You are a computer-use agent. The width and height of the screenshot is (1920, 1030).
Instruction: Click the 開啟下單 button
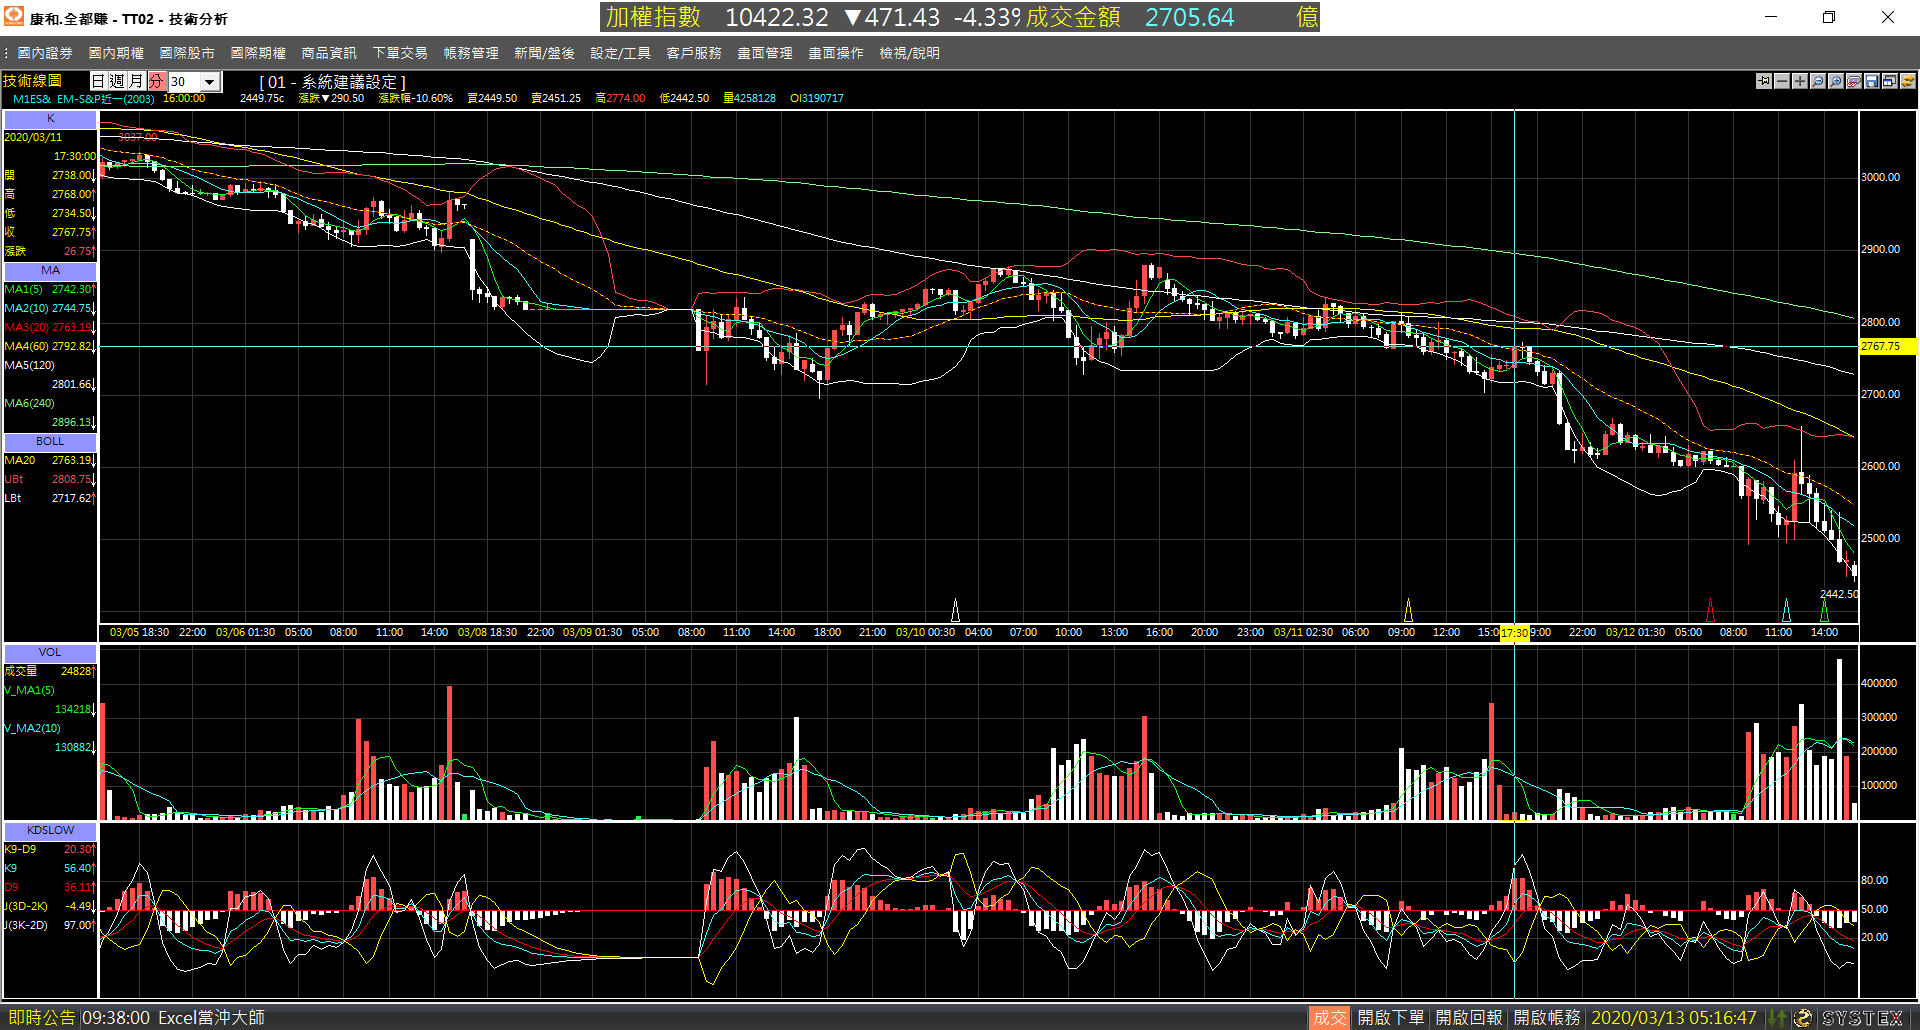(x=1391, y=1018)
